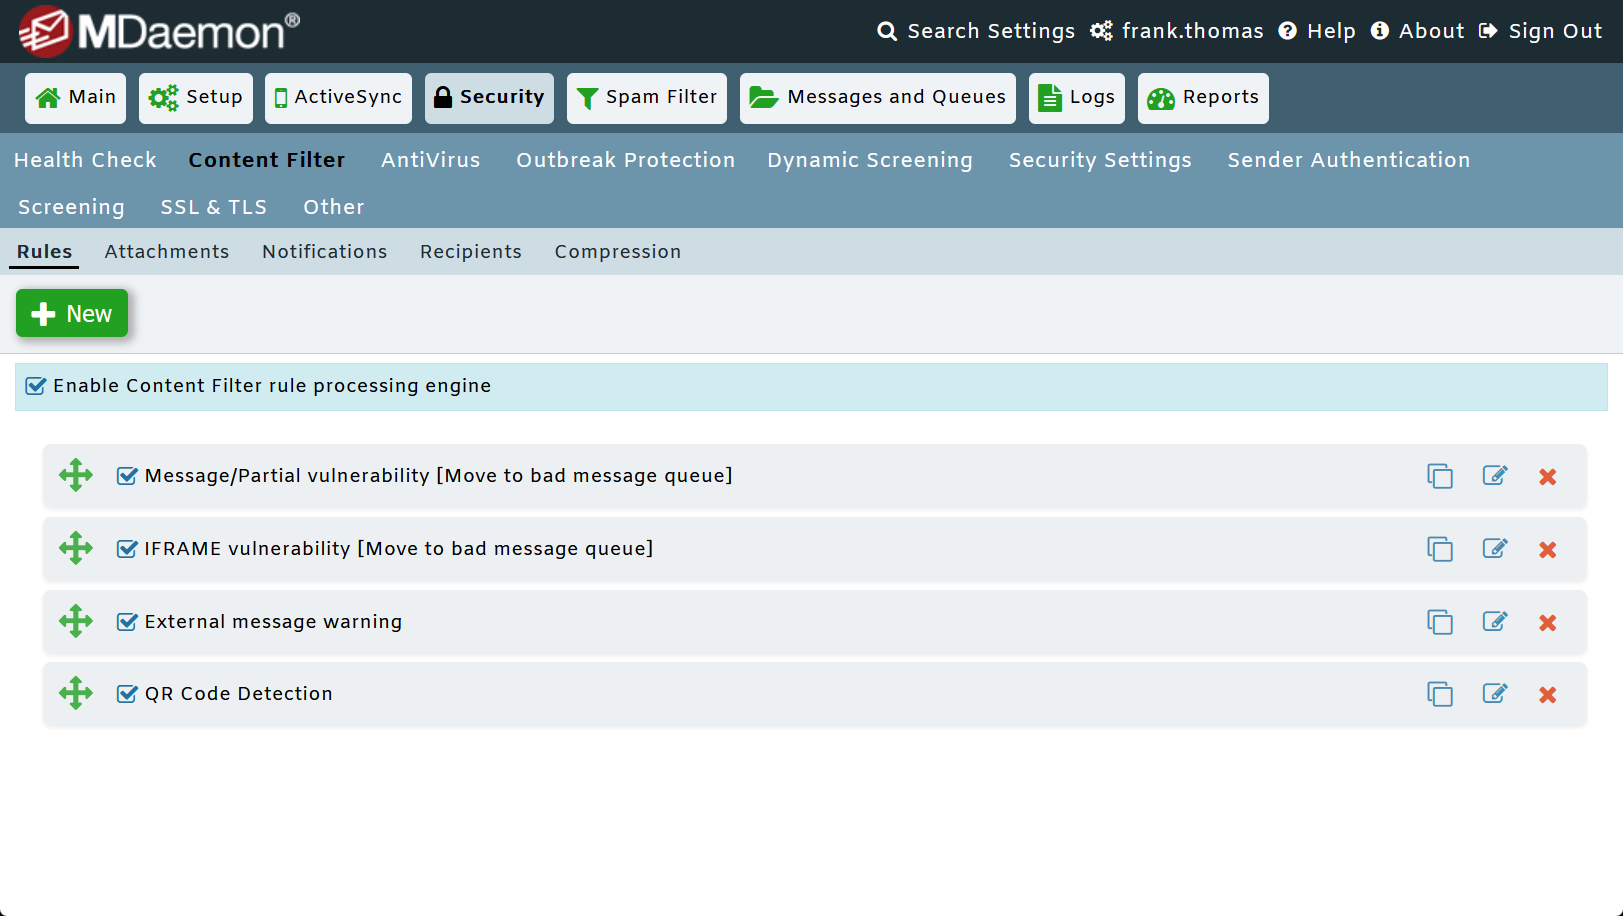Duplicate the External message warning rule
Image resolution: width=1623 pixels, height=916 pixels.
coord(1440,621)
